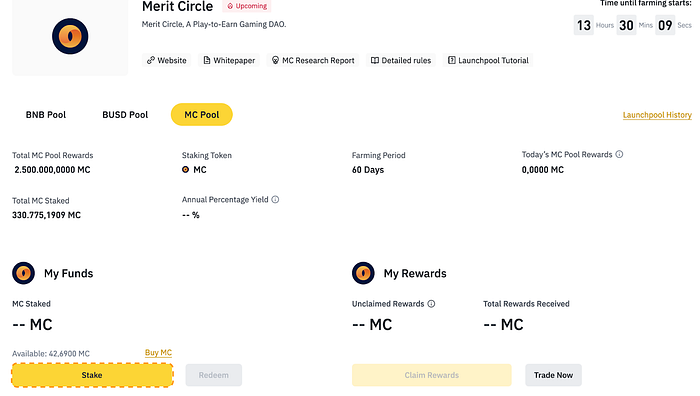Open Launchpool History
Screen dimensions: 700x396
pos(657,115)
